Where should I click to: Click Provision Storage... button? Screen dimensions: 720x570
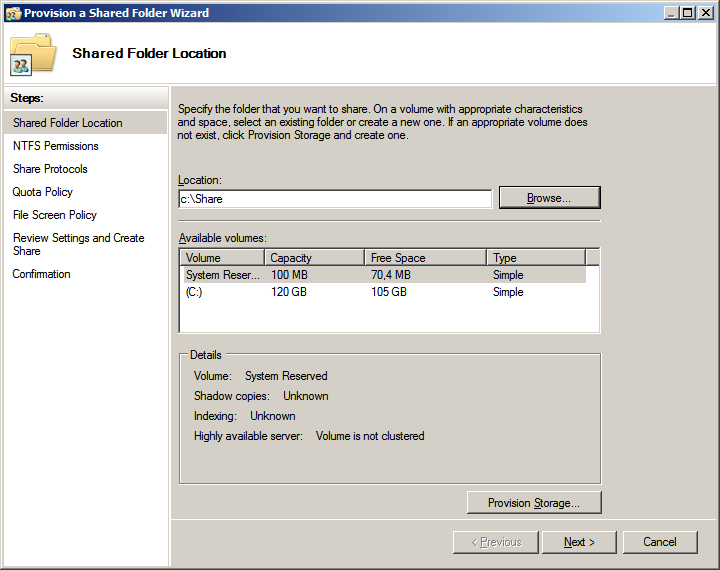534,502
